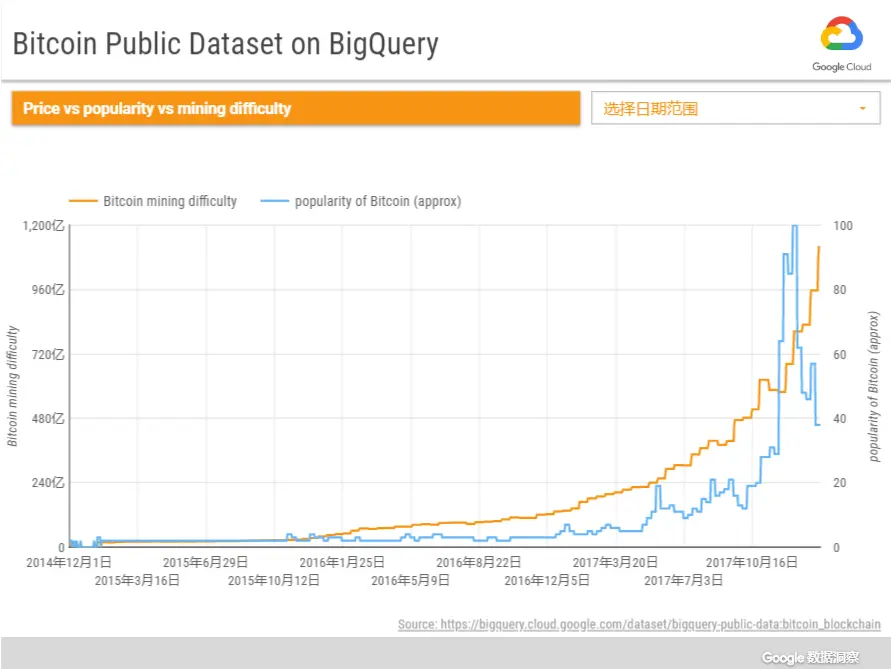Click the Google Cloud logo icon
This screenshot has height=669, width=891.
pos(842,35)
